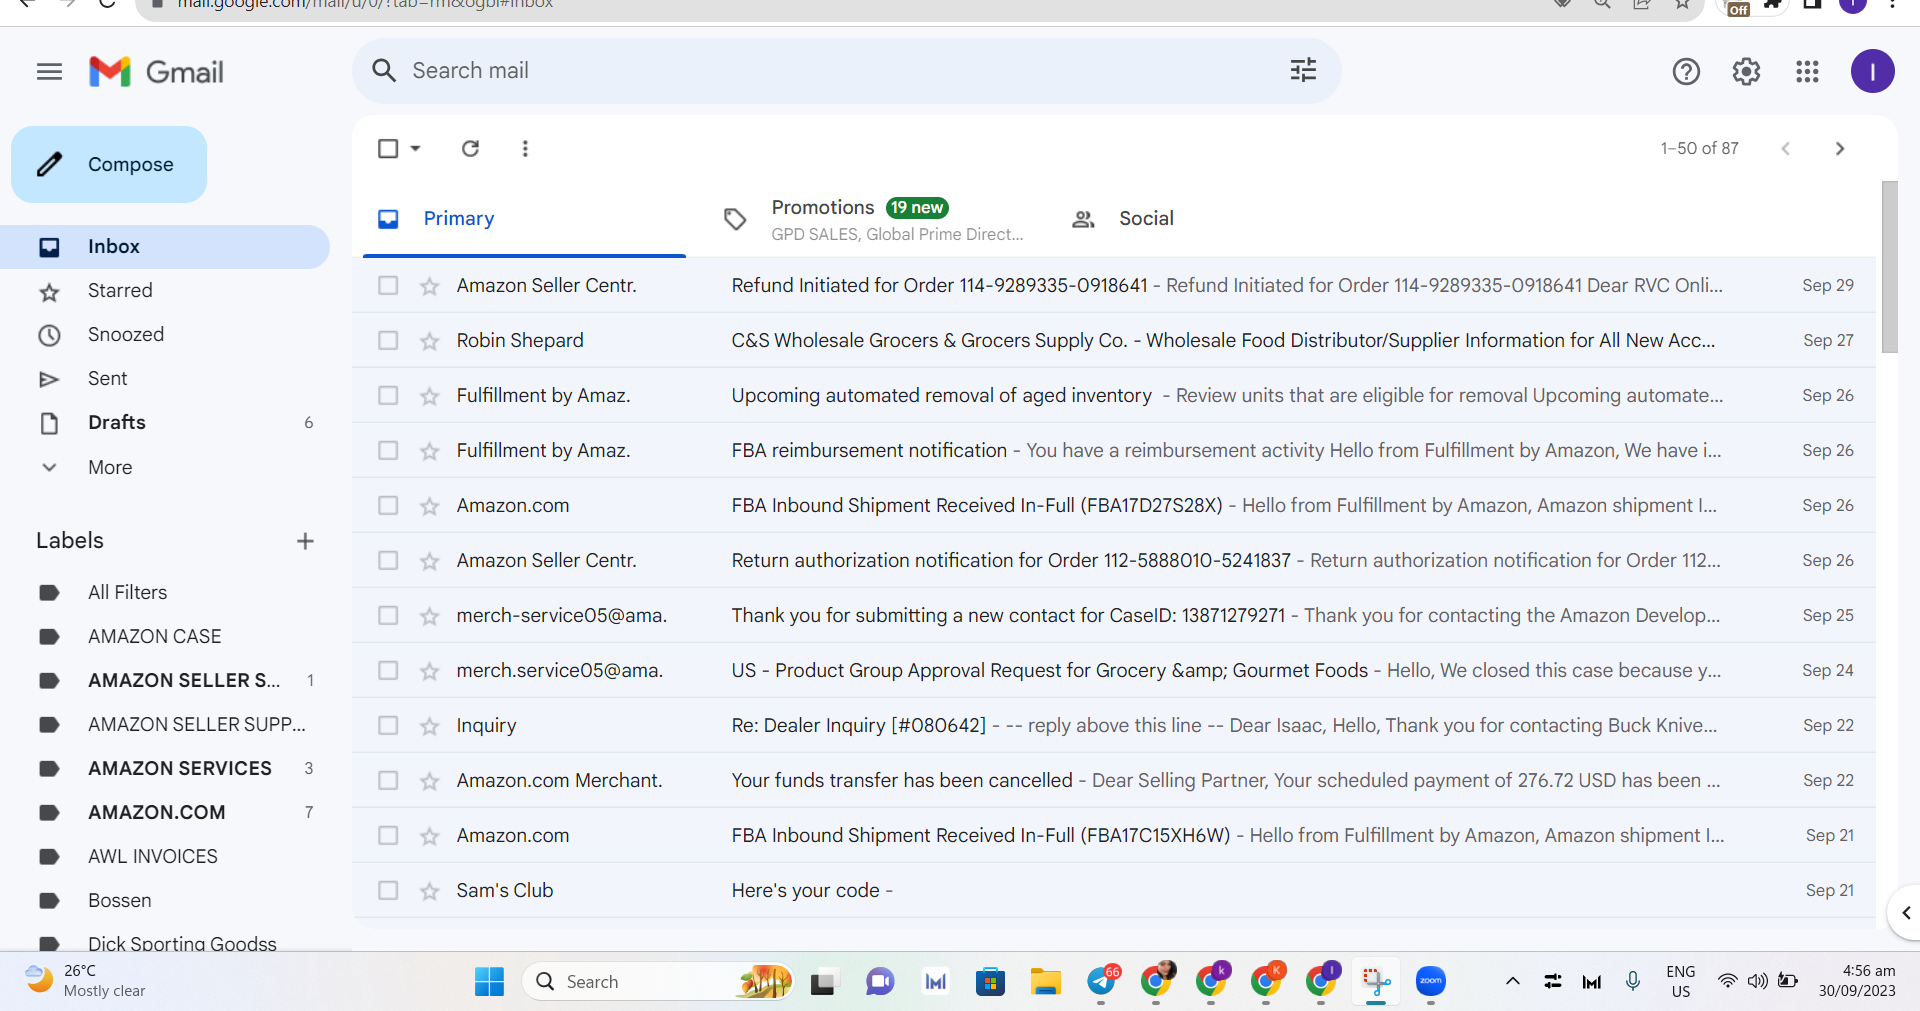
Task: Star the Inquiry email
Action: (x=430, y=726)
